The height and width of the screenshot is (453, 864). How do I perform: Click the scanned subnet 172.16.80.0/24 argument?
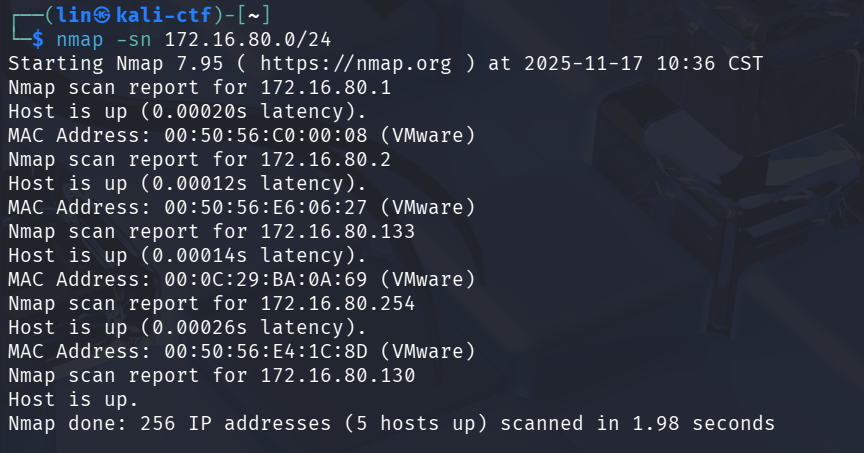coord(248,40)
